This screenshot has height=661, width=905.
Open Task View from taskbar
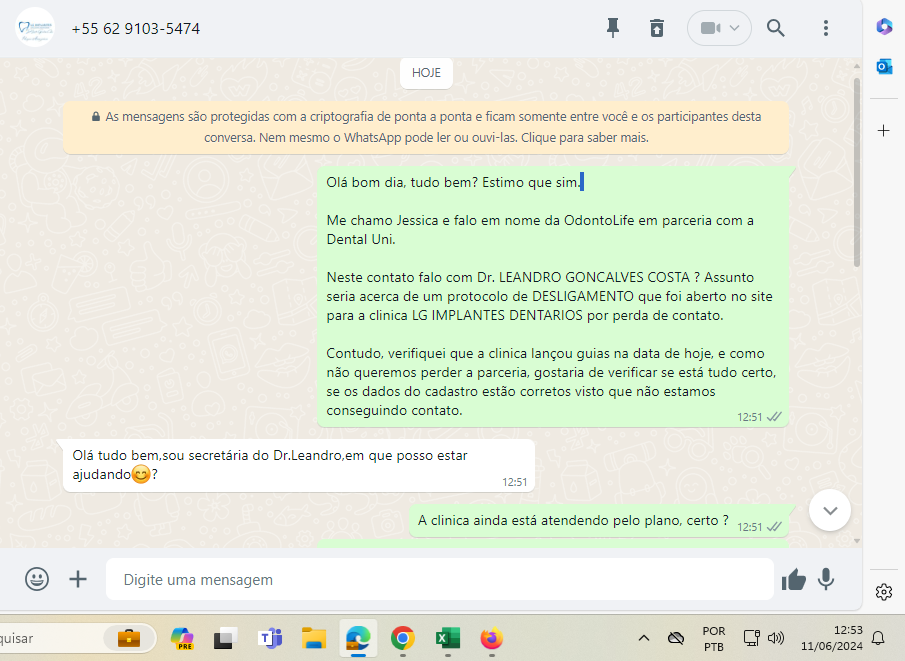coord(225,638)
